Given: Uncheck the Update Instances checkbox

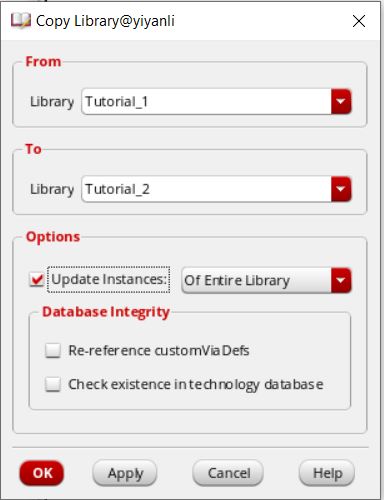Looking at the screenshot, I should tap(37, 279).
